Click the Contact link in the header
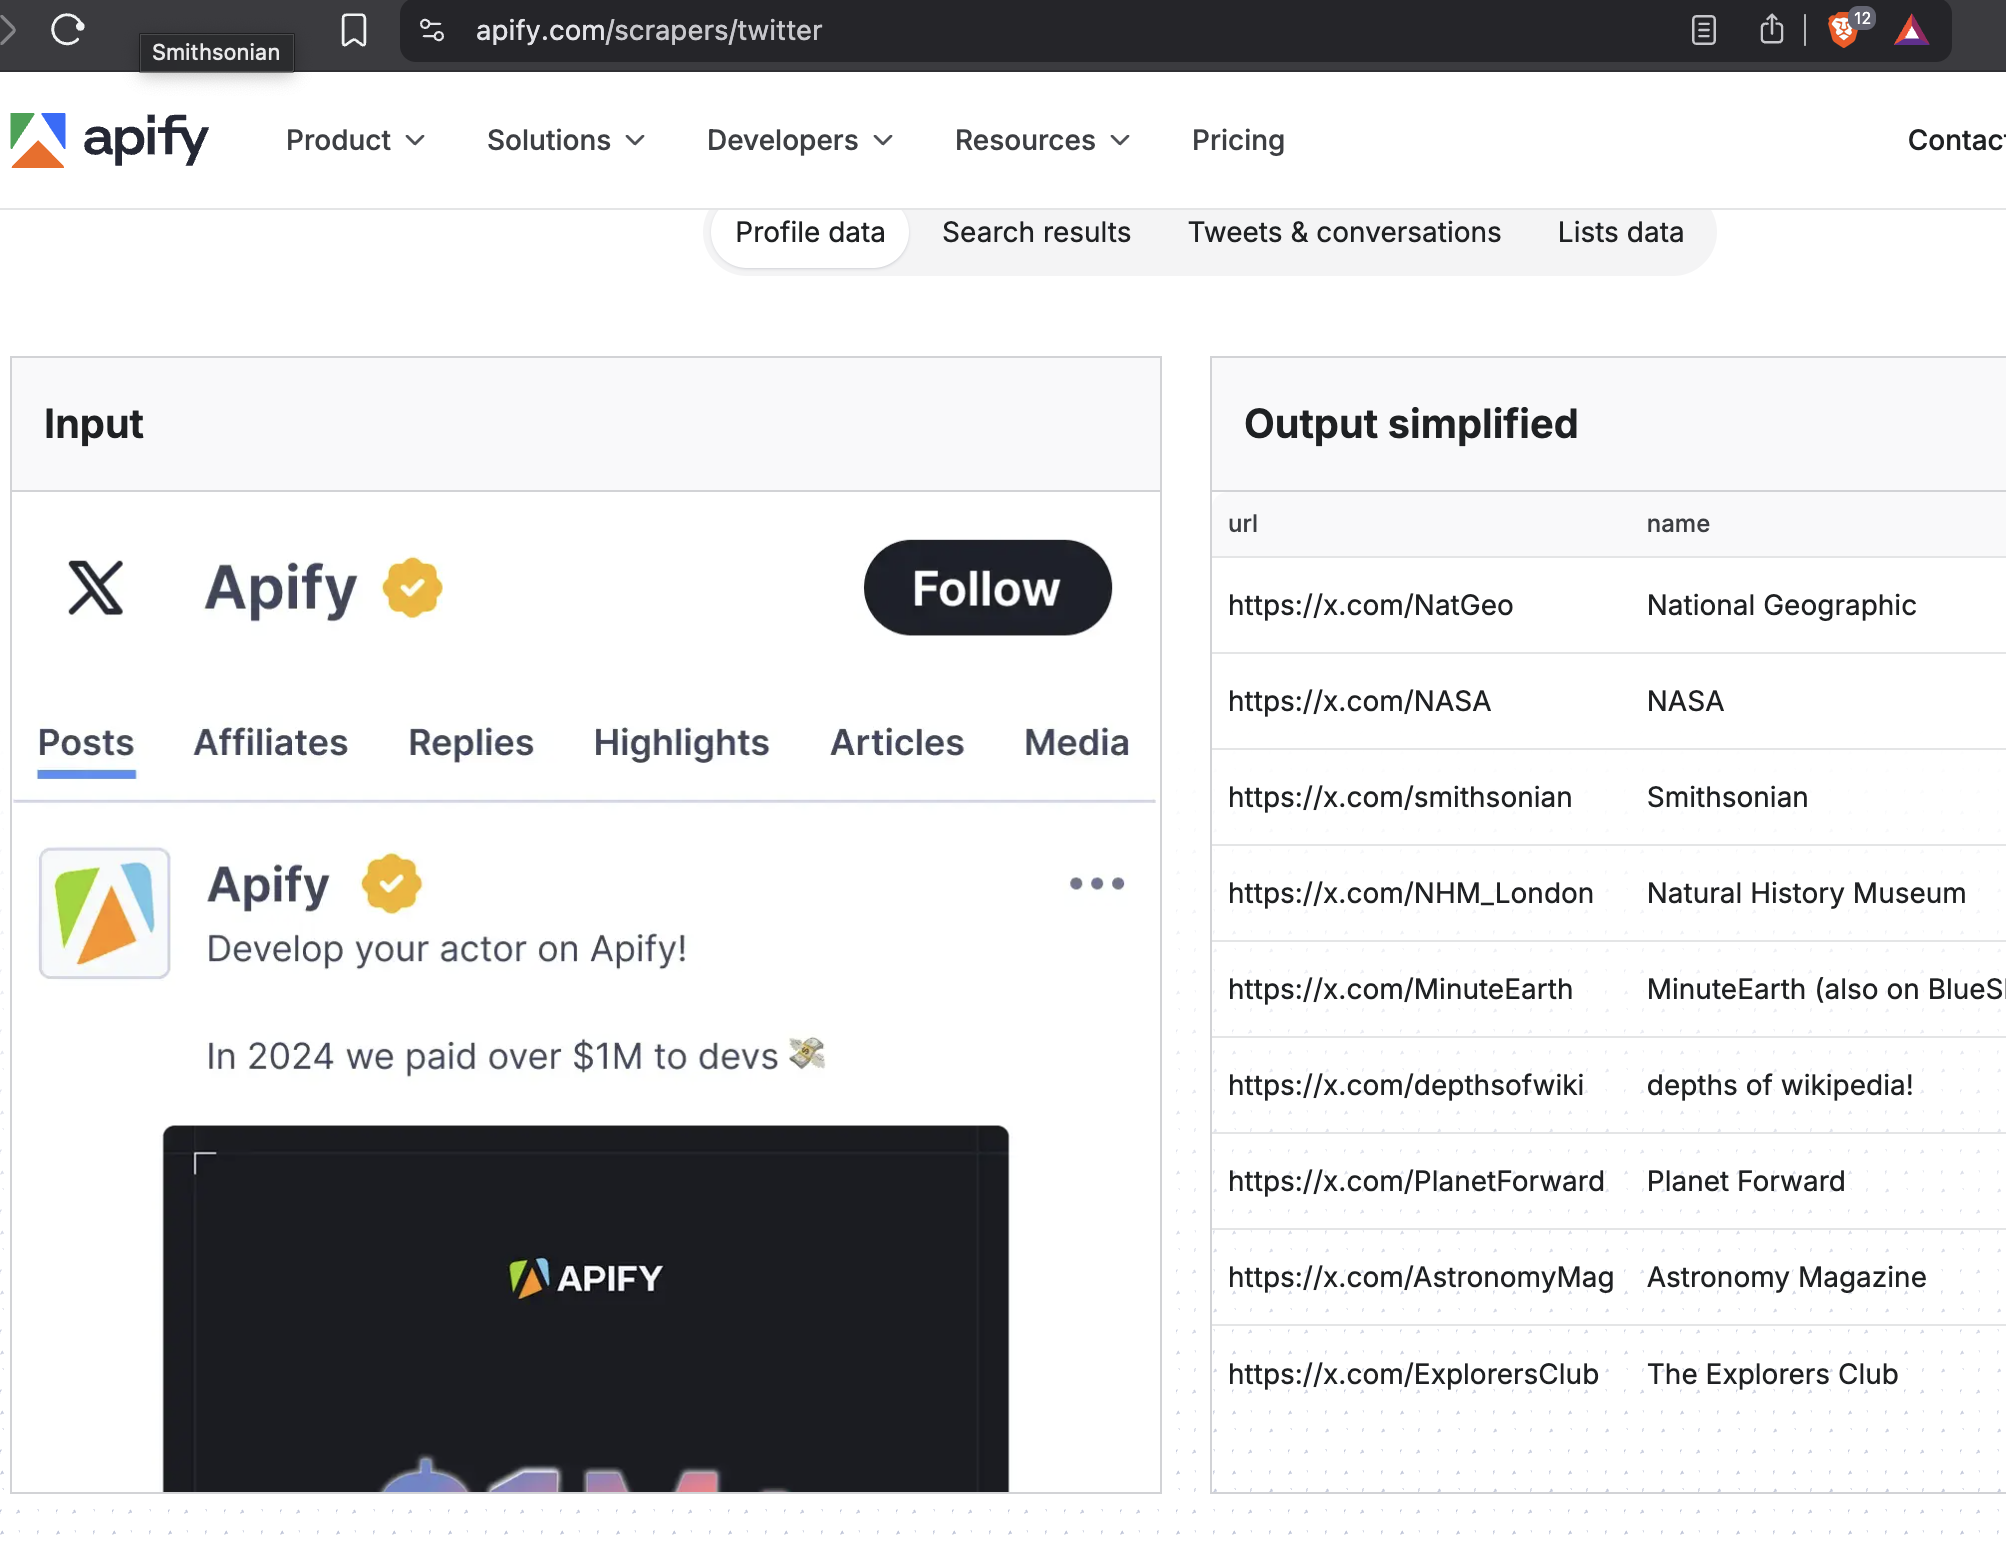The height and width of the screenshot is (1544, 2006). 1956,140
